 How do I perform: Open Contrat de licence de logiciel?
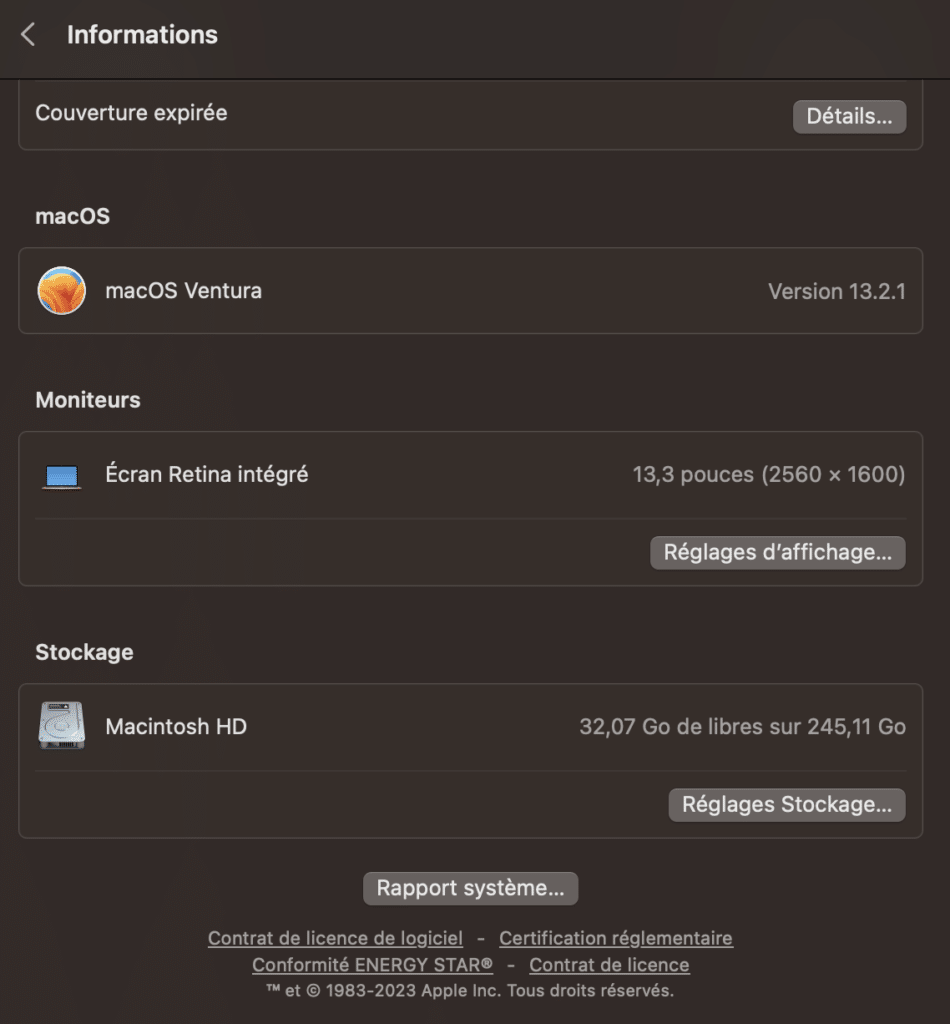(x=335, y=938)
